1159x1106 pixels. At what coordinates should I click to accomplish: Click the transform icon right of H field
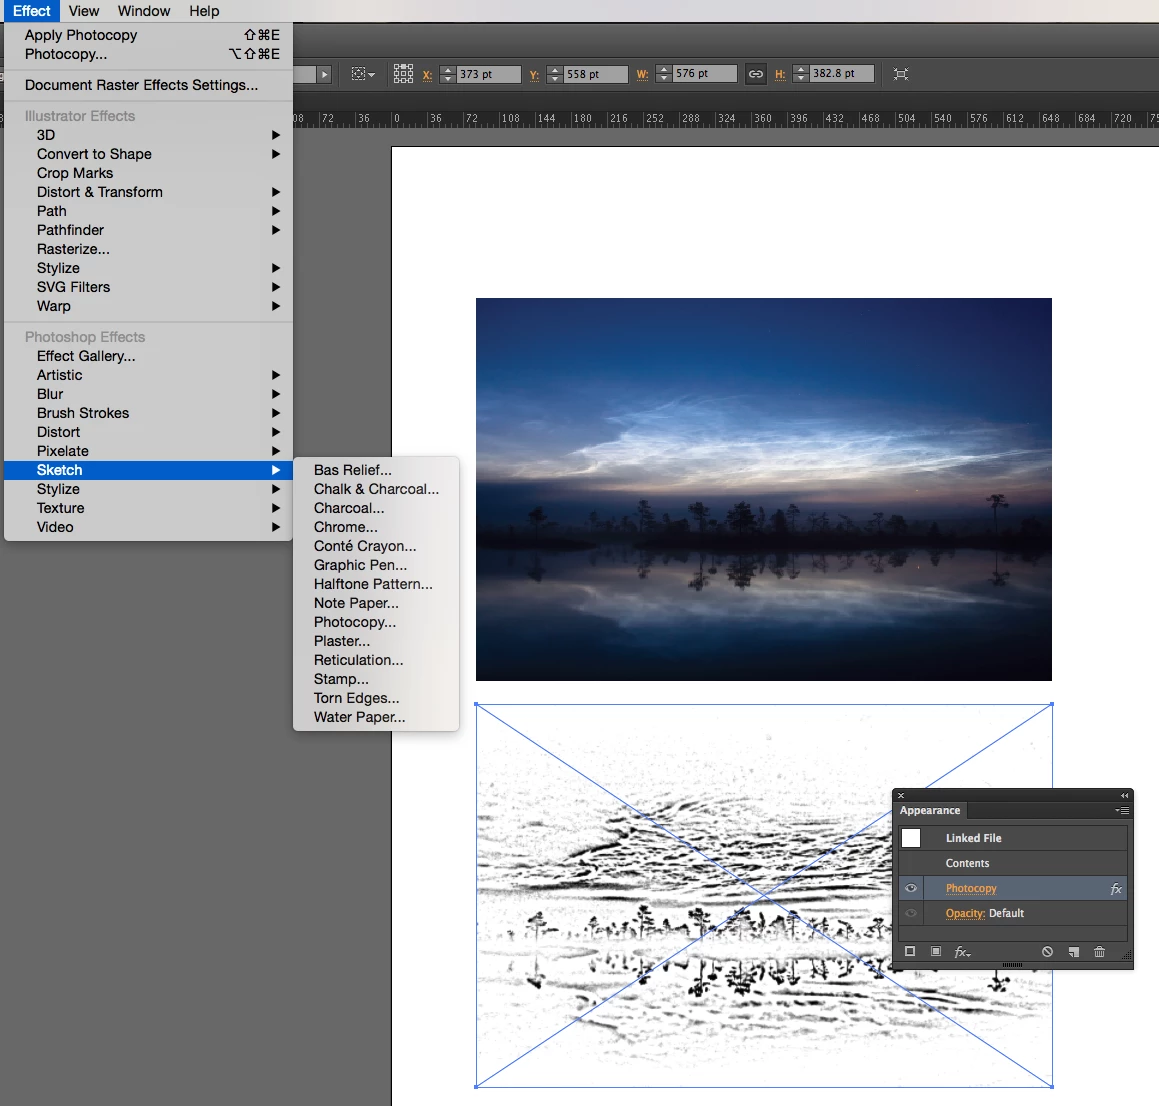pos(900,74)
